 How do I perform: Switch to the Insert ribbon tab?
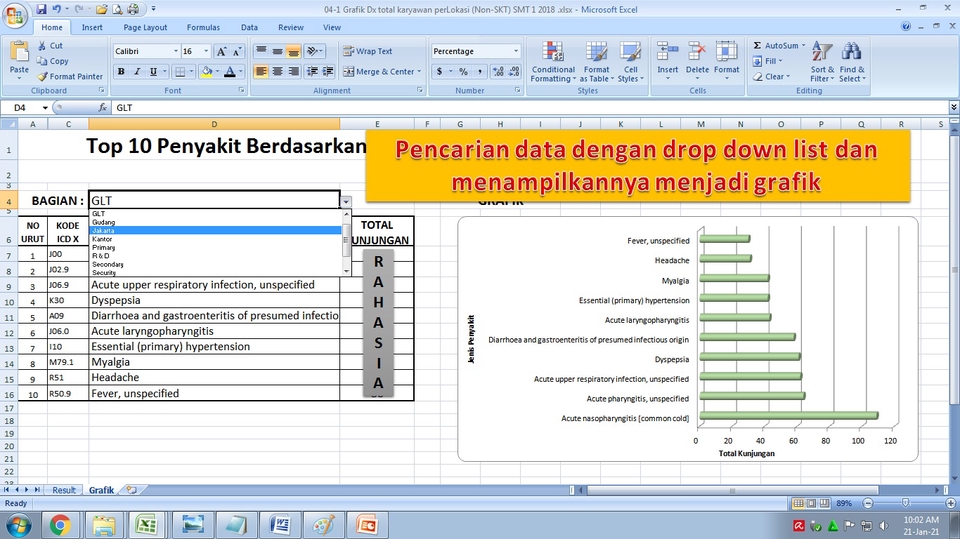coord(92,28)
